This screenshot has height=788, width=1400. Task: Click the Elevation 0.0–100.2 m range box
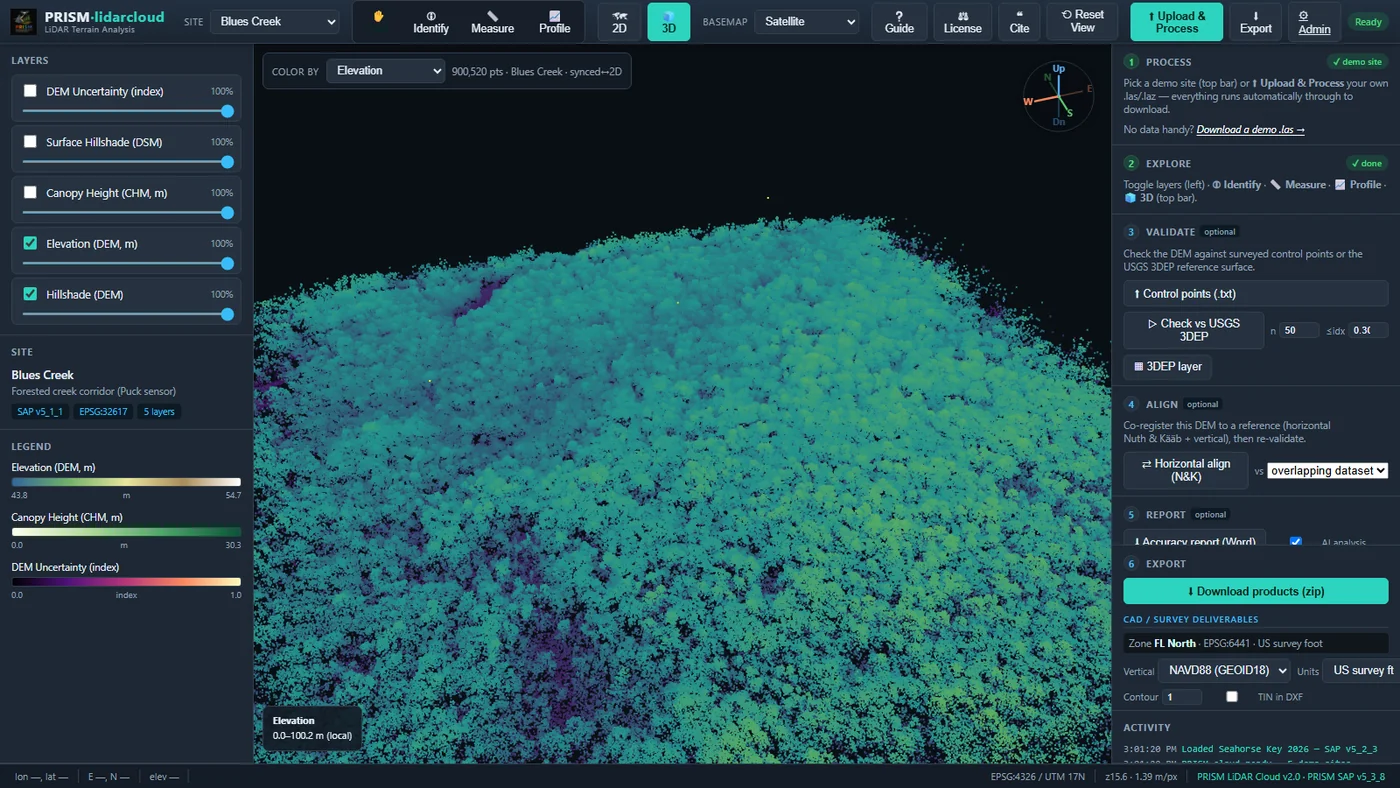tap(312, 728)
